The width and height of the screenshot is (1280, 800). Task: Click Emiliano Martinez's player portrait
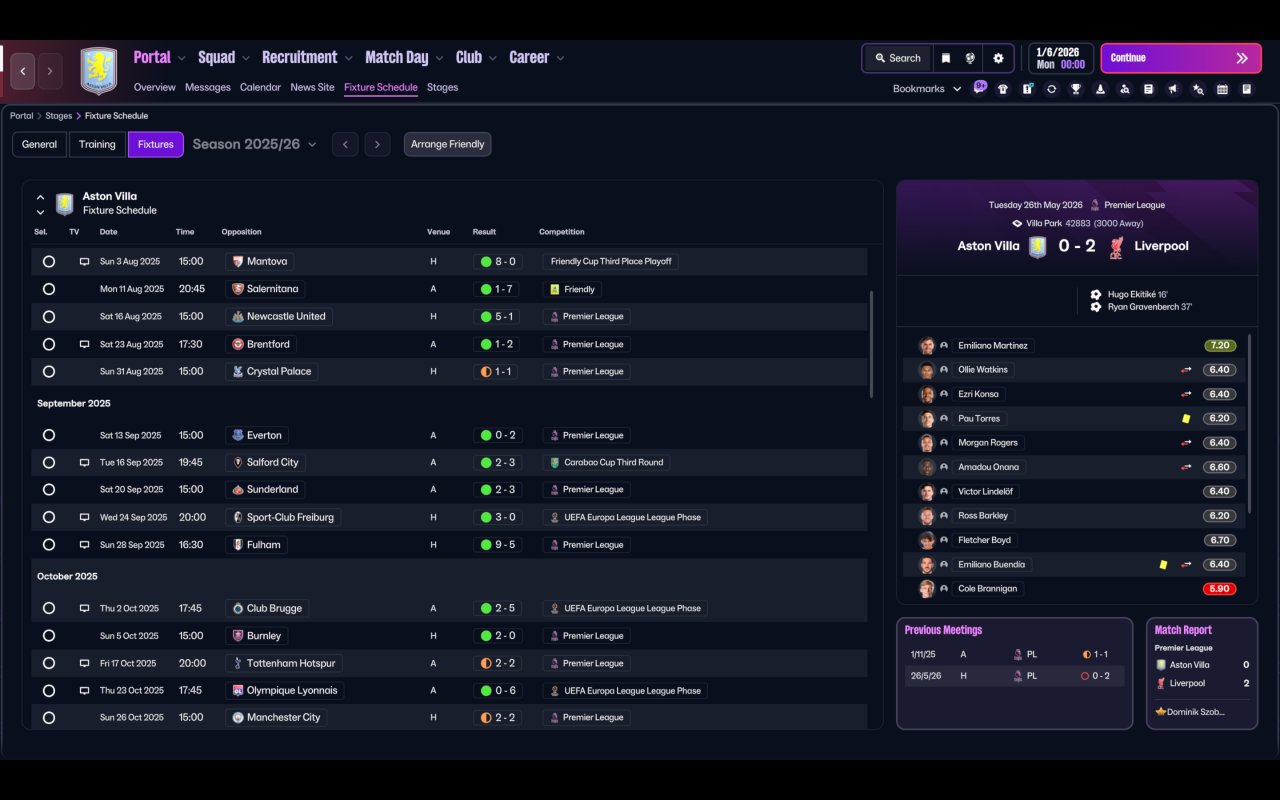pyautogui.click(x=927, y=346)
